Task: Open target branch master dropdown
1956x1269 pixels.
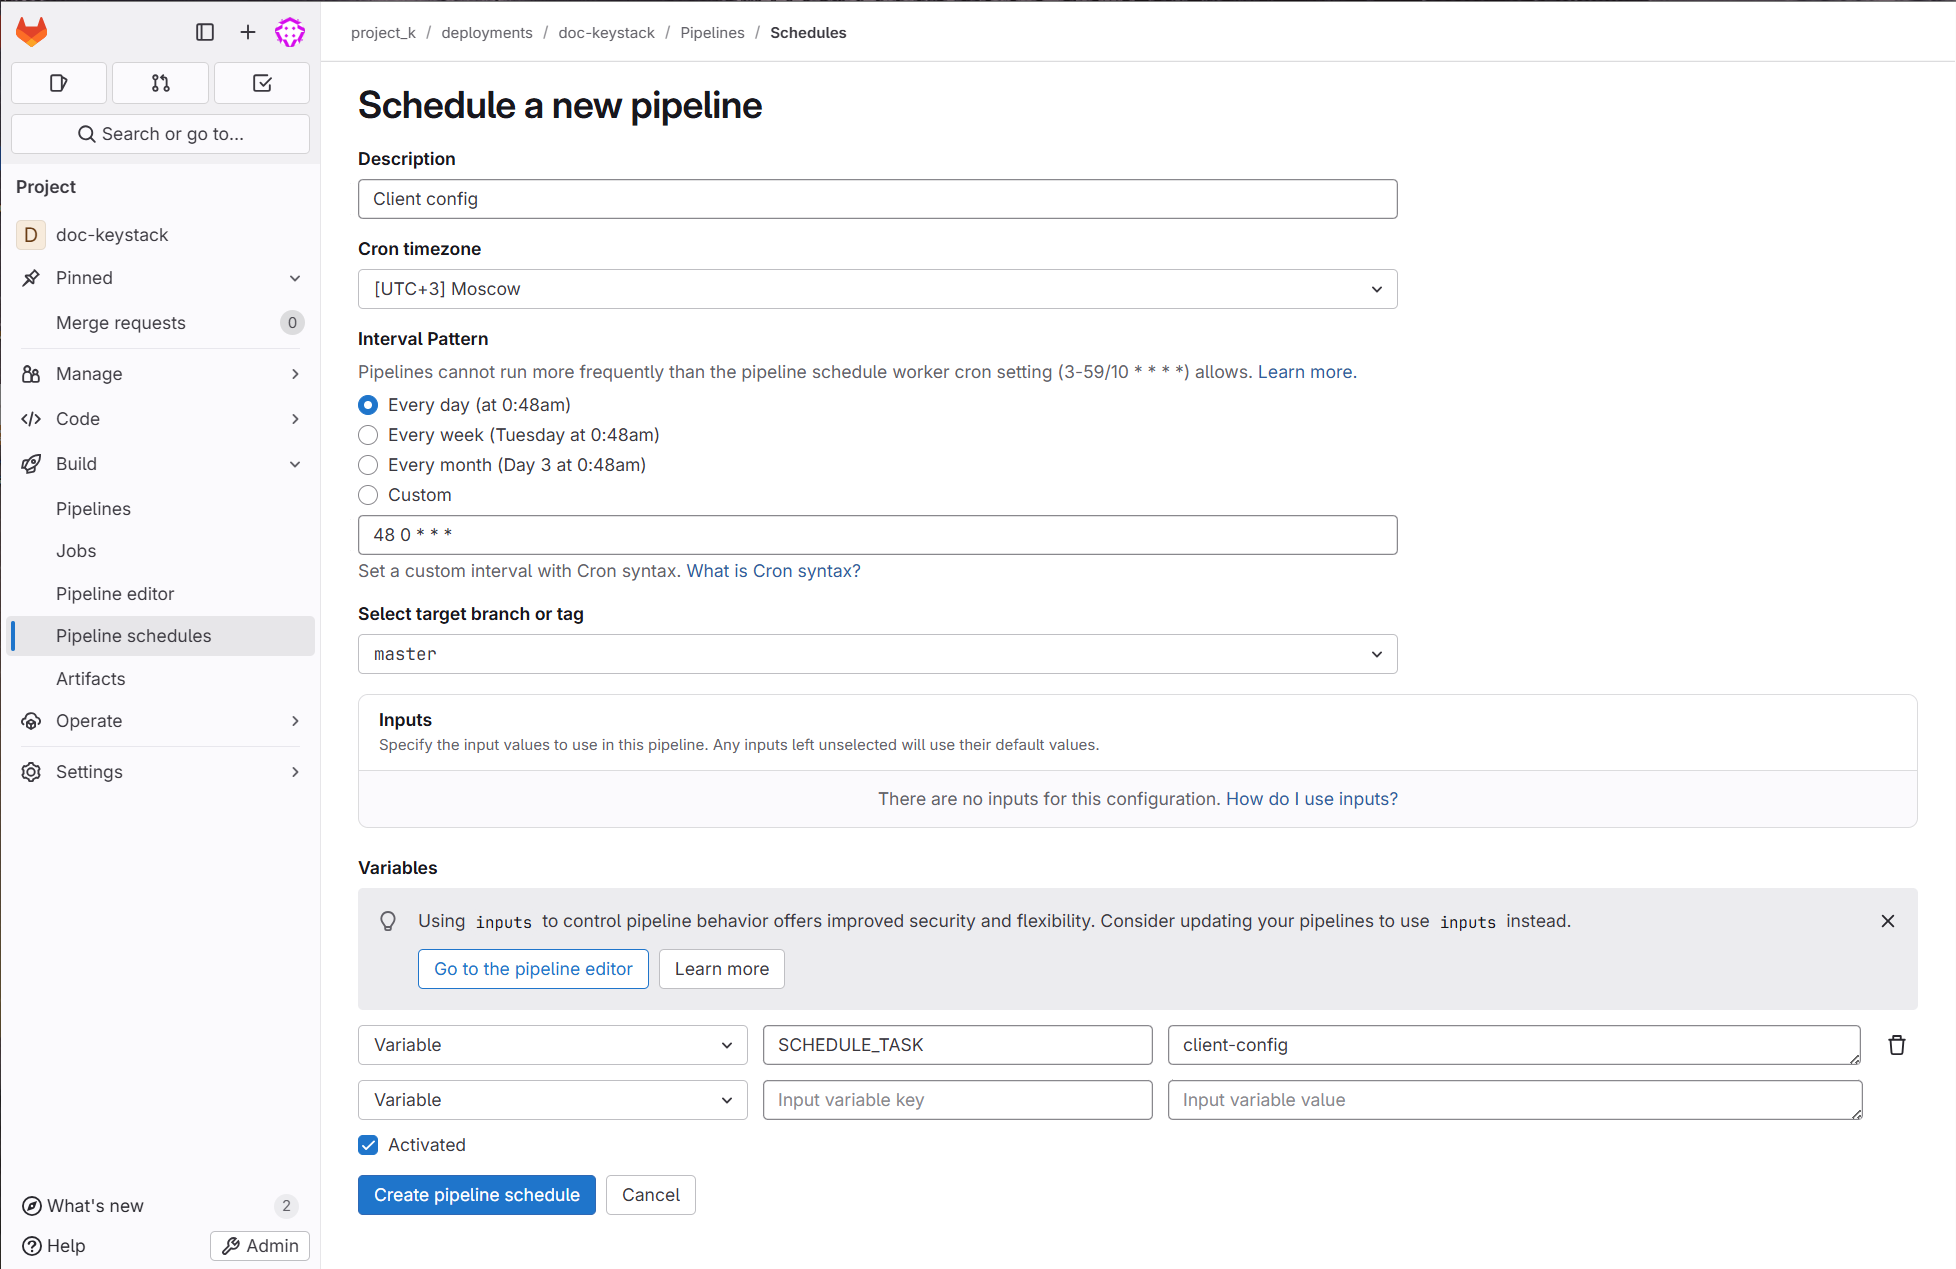Action: tap(877, 654)
